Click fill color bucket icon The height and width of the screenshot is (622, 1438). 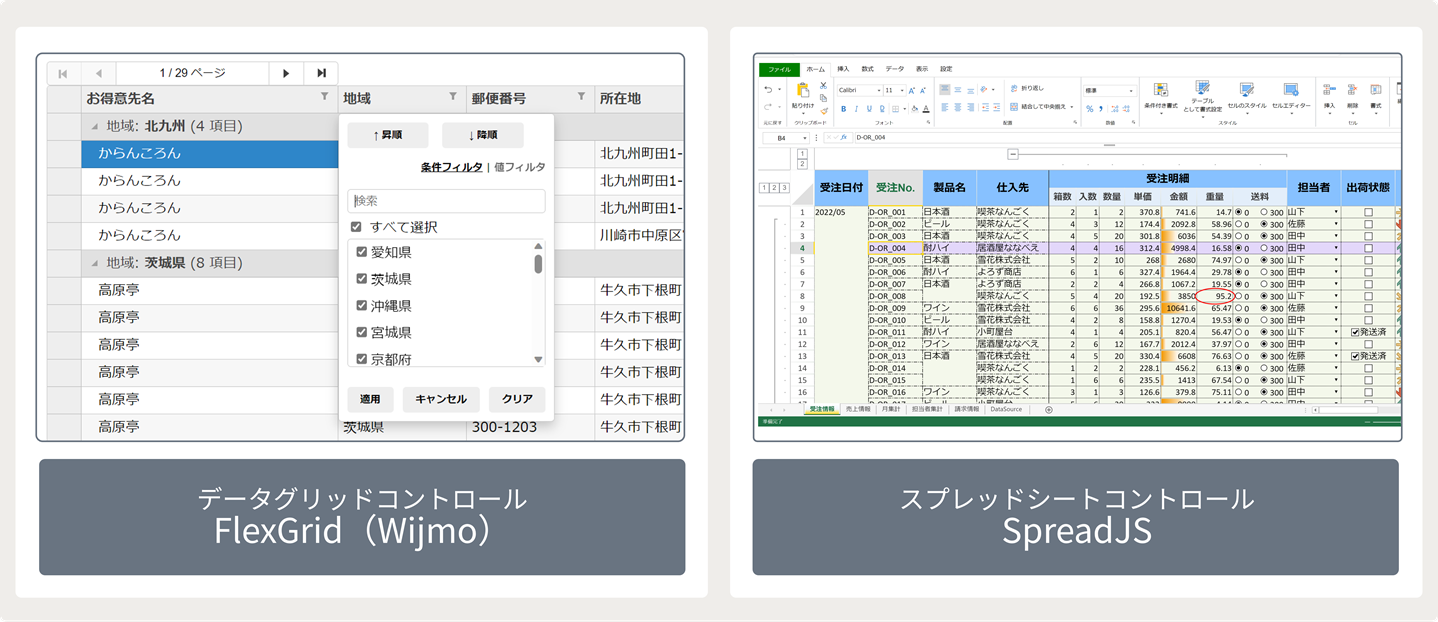coord(914,109)
